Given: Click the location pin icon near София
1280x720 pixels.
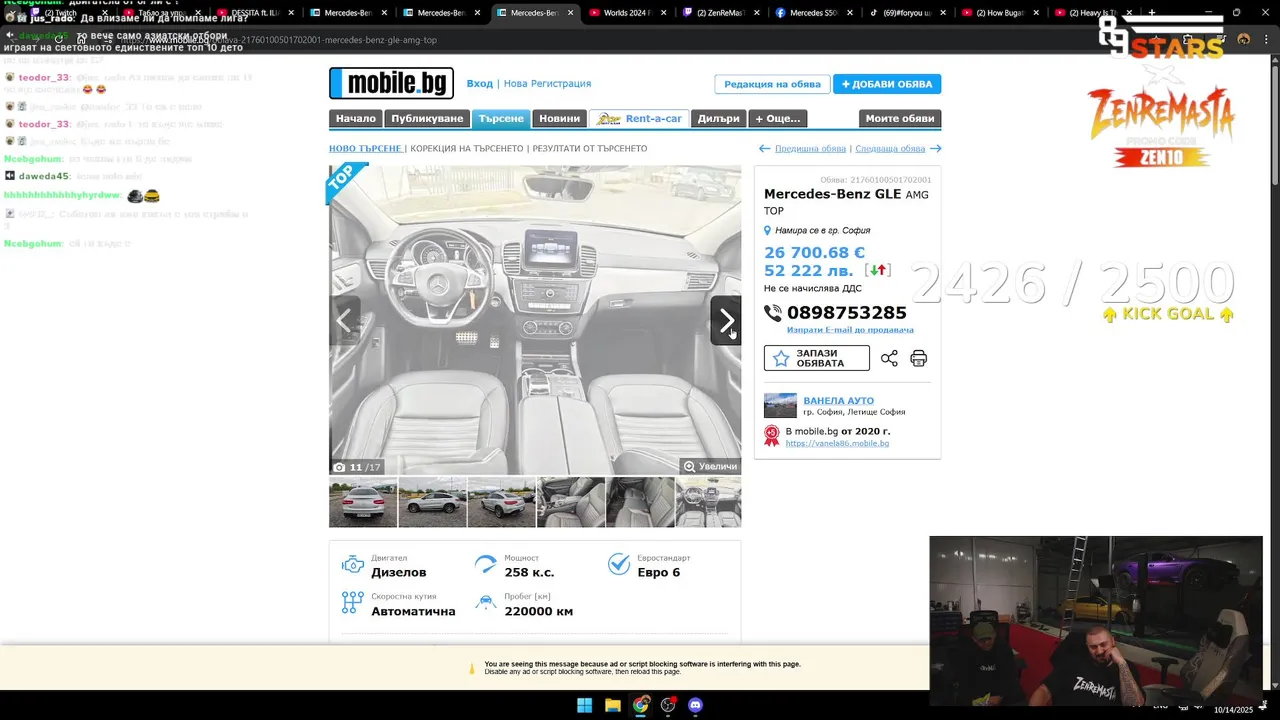Looking at the screenshot, I should point(768,231).
